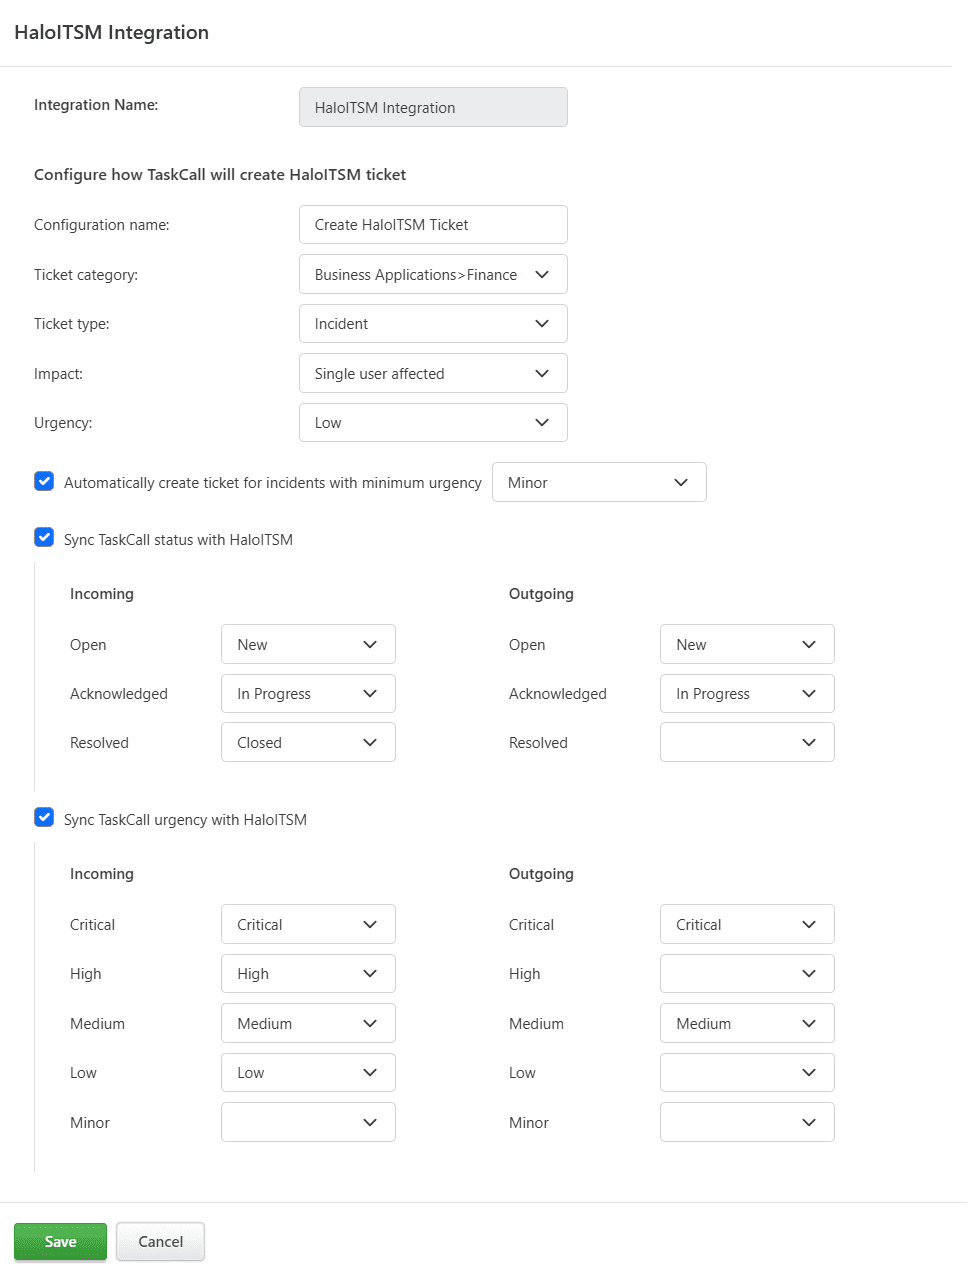
Task: Cancel the integration configuration
Action: click(x=160, y=1241)
